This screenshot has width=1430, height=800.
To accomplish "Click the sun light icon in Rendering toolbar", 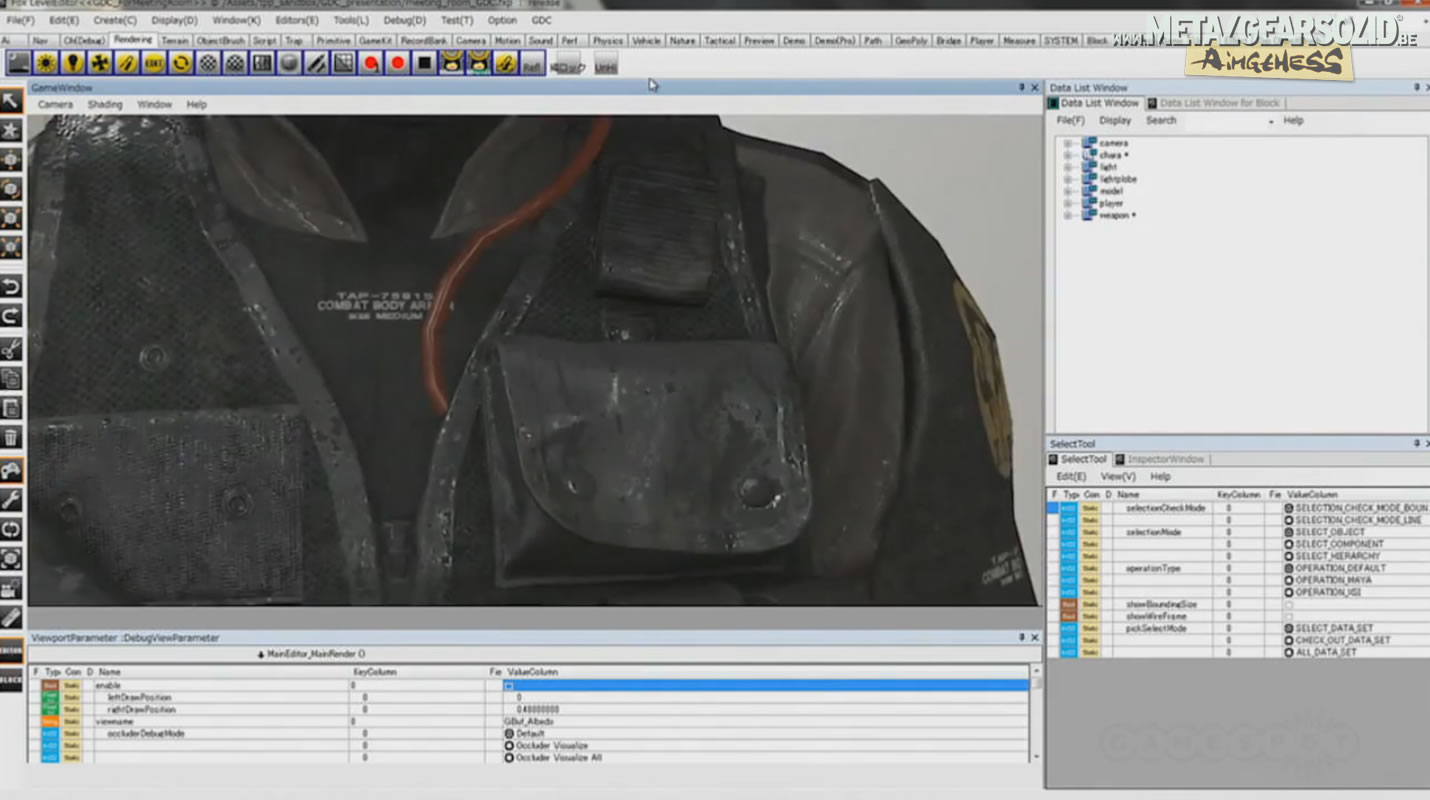I will click(x=46, y=63).
